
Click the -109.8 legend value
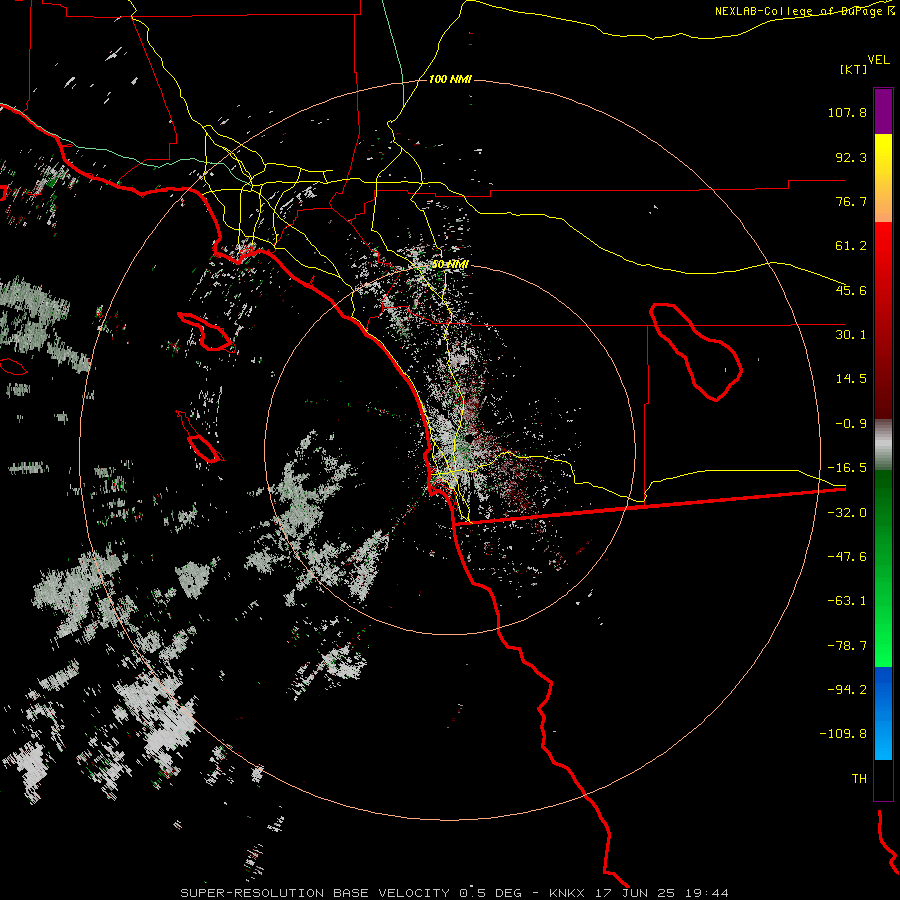tap(843, 734)
